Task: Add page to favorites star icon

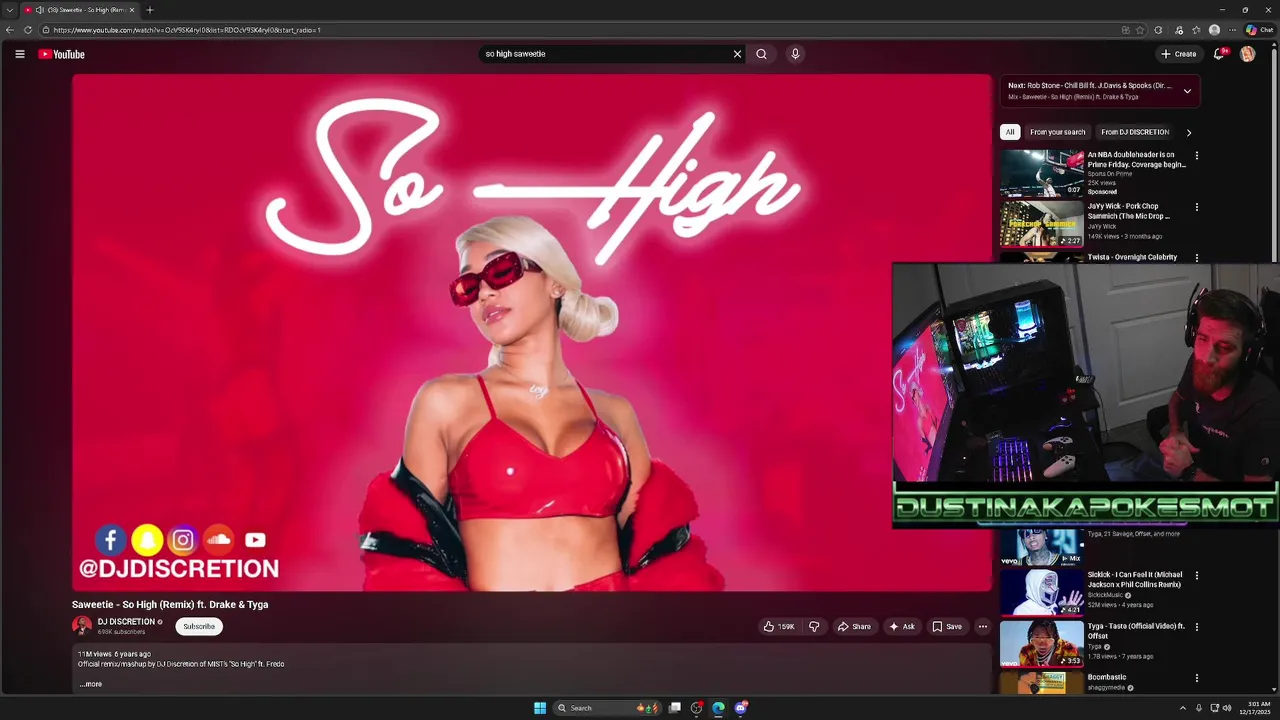Action: [1140, 30]
